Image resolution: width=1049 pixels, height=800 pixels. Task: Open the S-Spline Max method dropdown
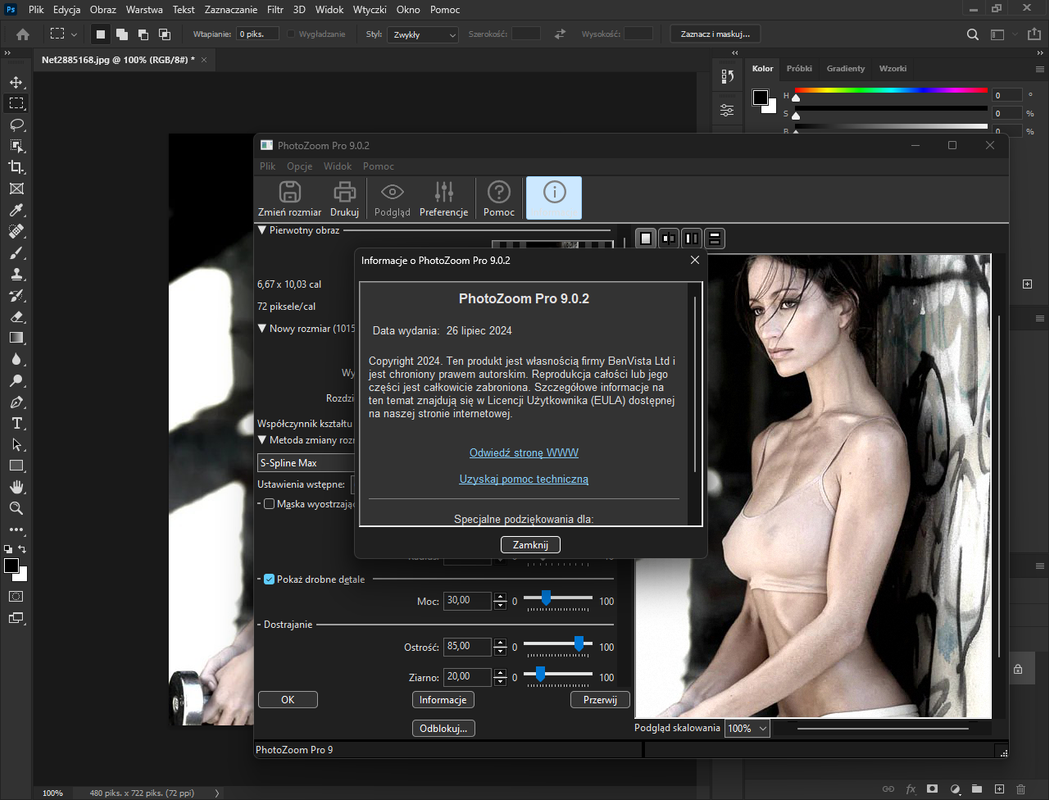(x=306, y=463)
